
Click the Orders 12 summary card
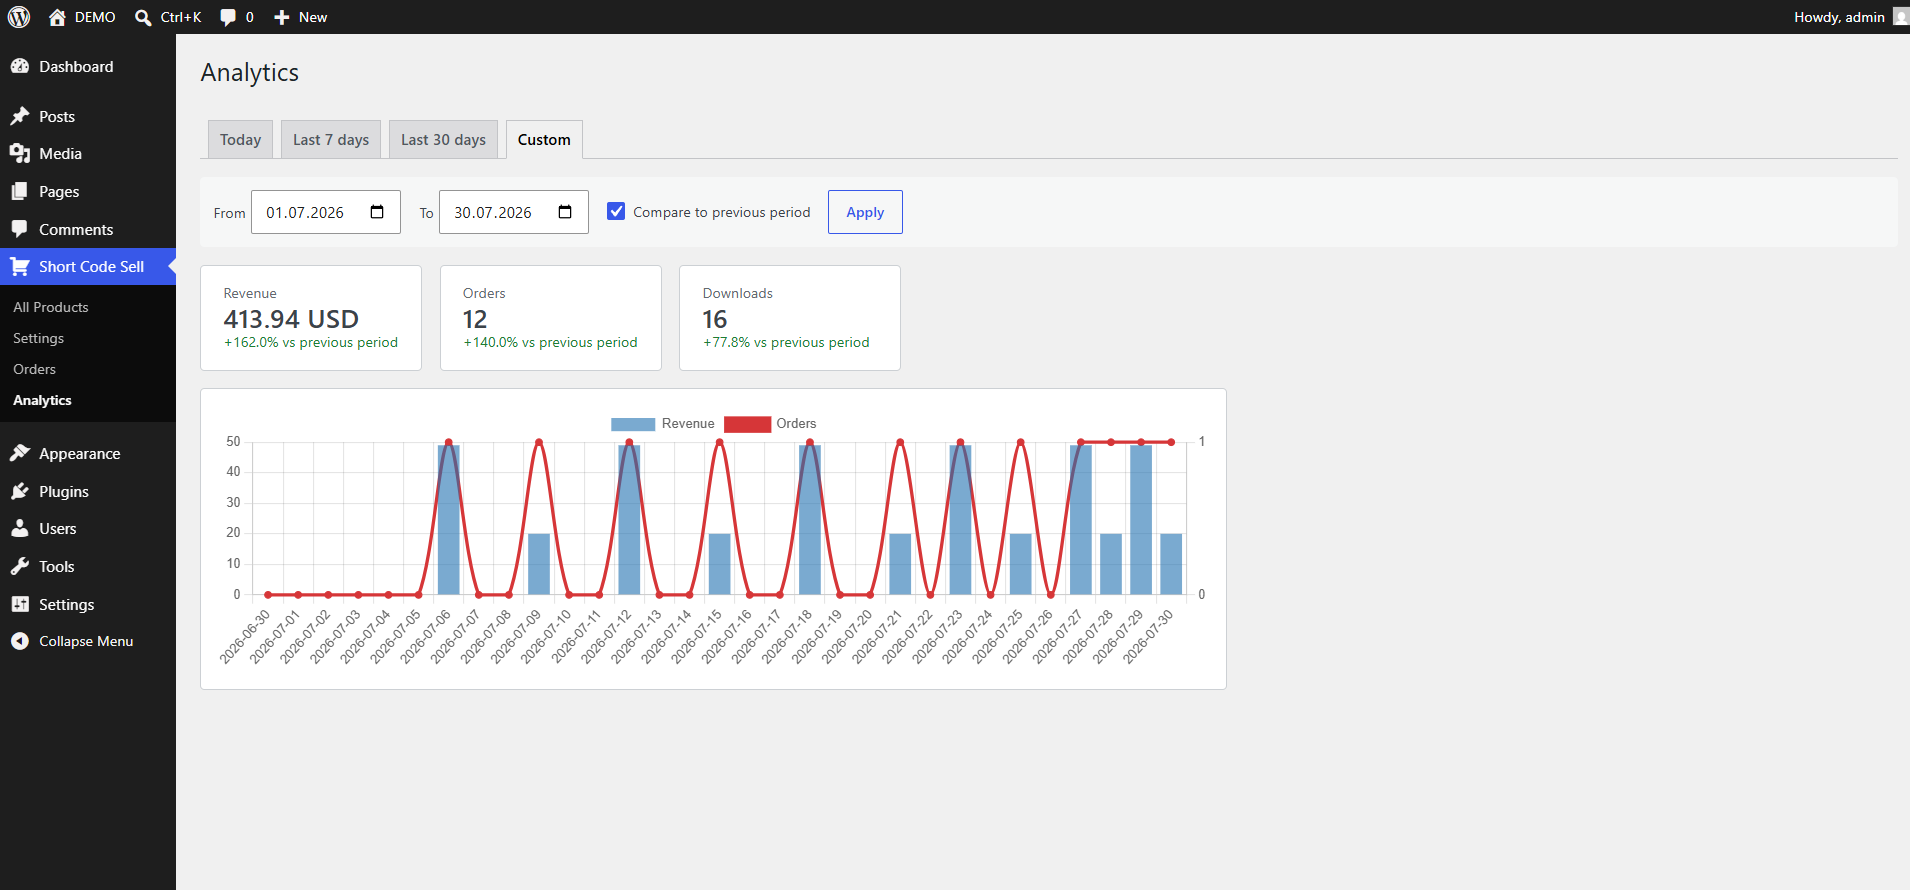[551, 318]
